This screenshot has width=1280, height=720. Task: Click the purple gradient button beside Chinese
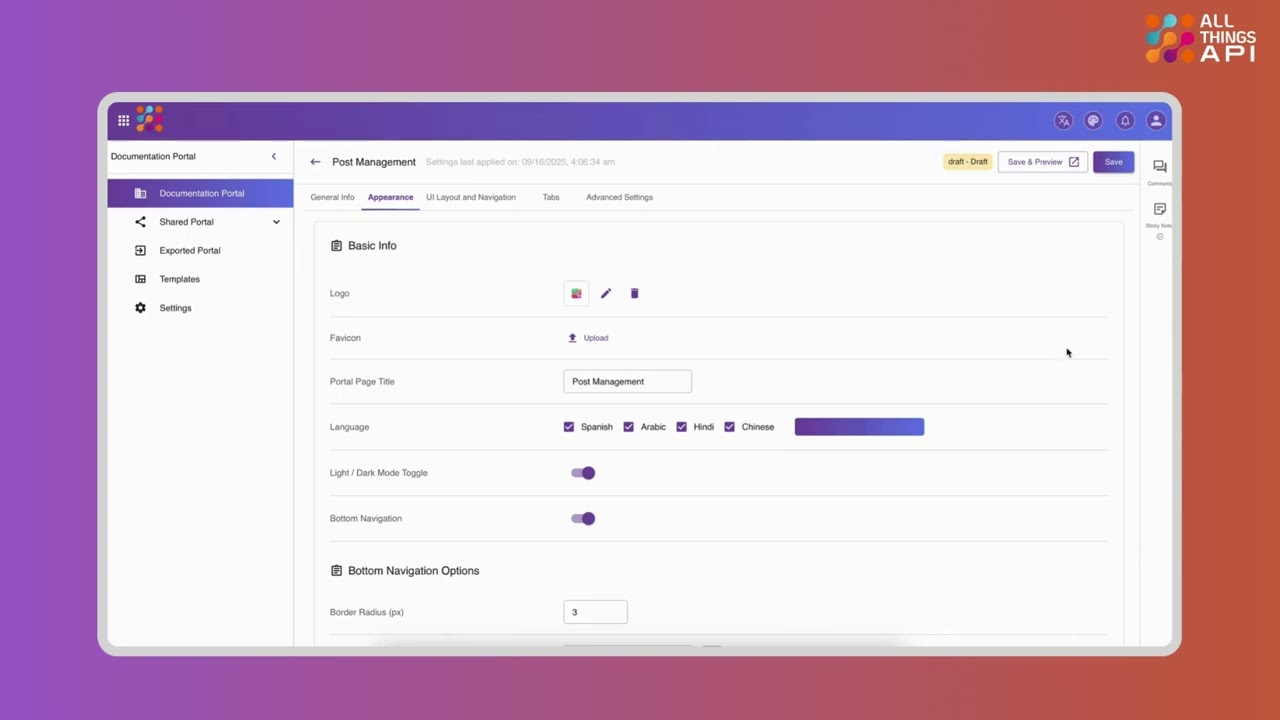(x=859, y=427)
